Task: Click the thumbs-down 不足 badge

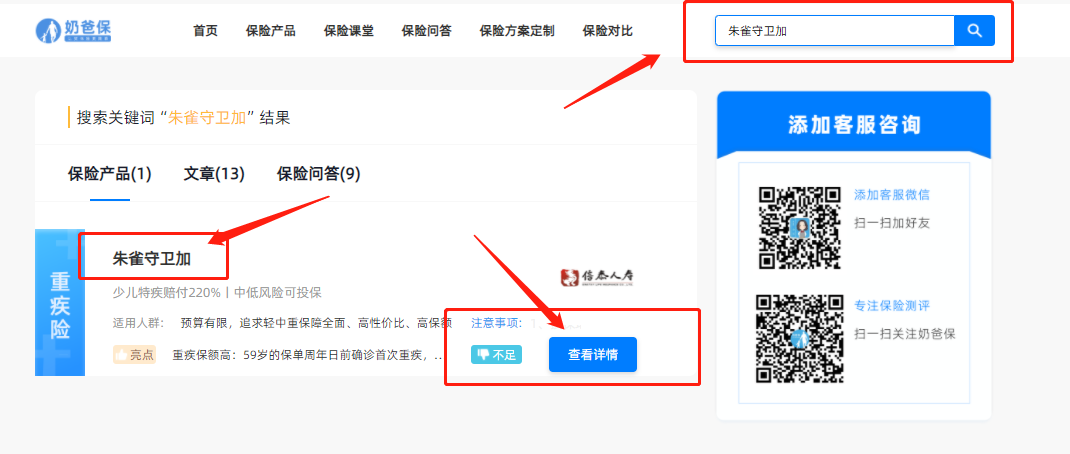Action: pyautogui.click(x=496, y=354)
